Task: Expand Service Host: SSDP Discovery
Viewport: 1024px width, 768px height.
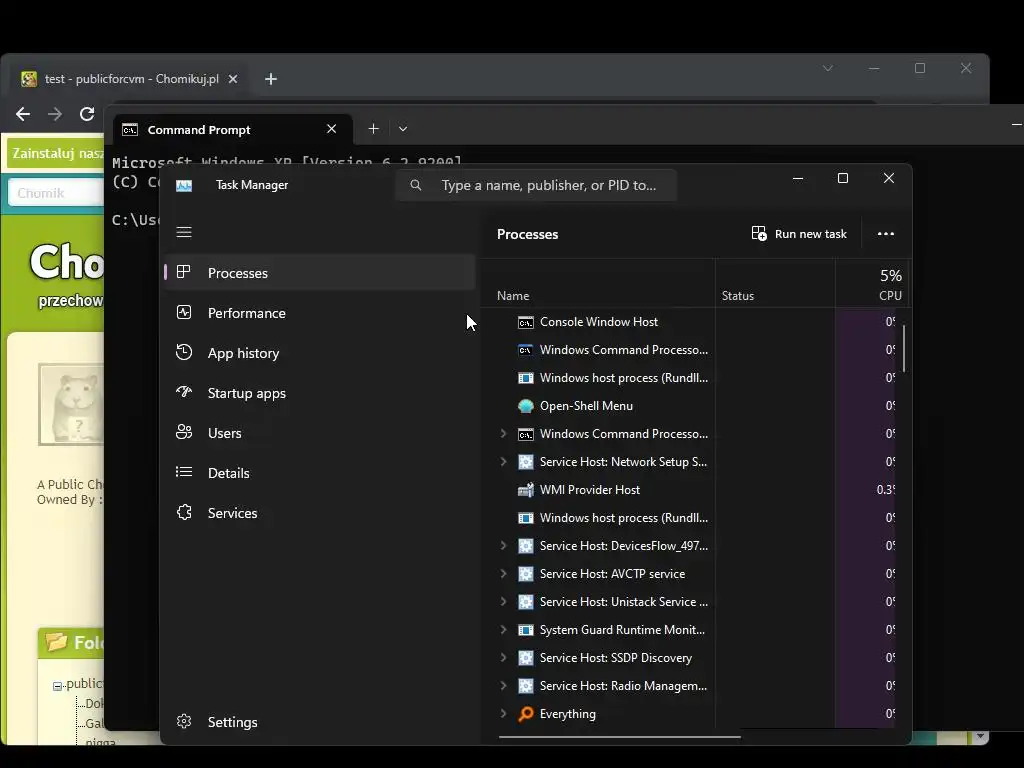Action: point(503,658)
